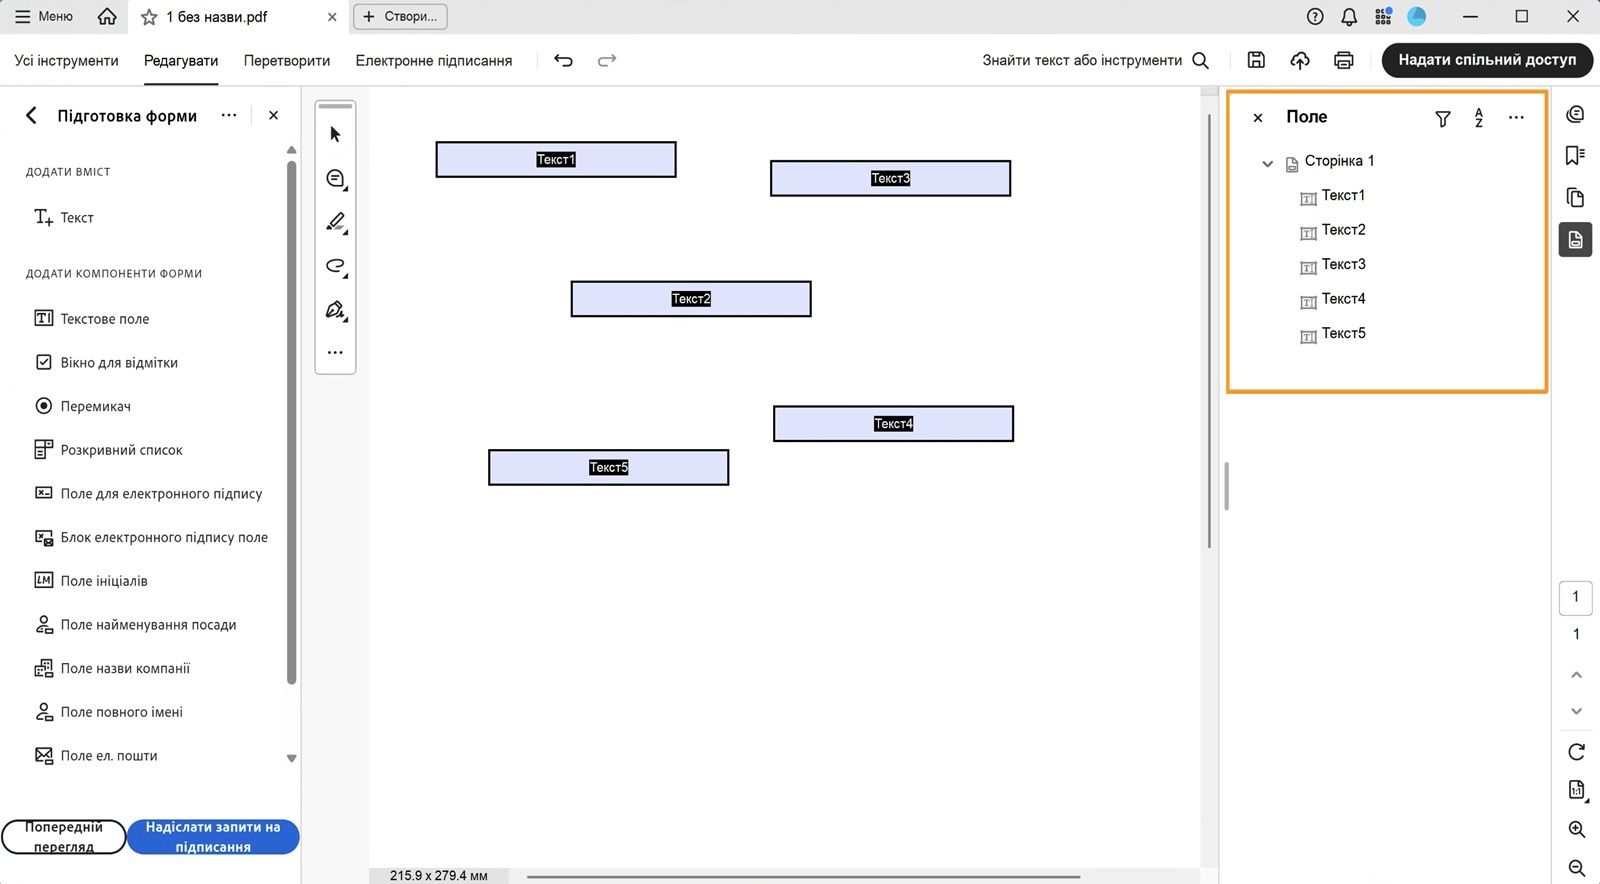Go back from Підготовка форми panel
The image size is (1600, 884).
31,116
